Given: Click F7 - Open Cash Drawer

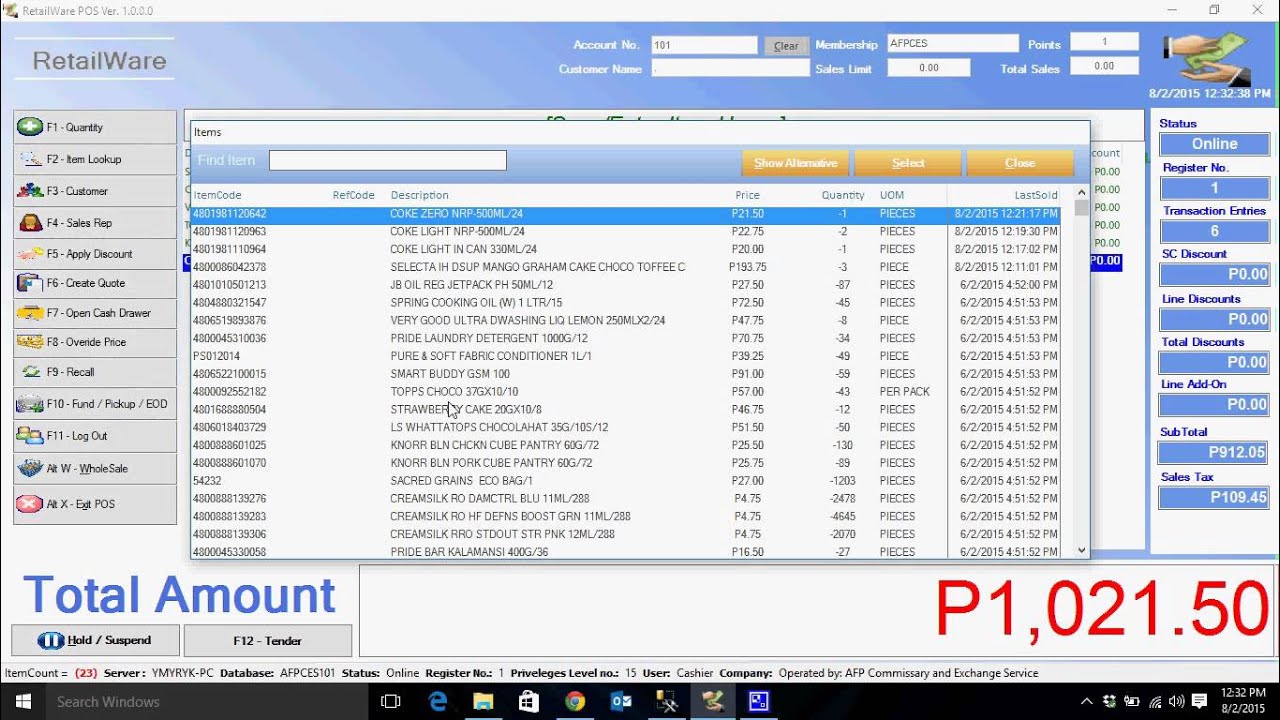Looking at the screenshot, I should pos(95,313).
